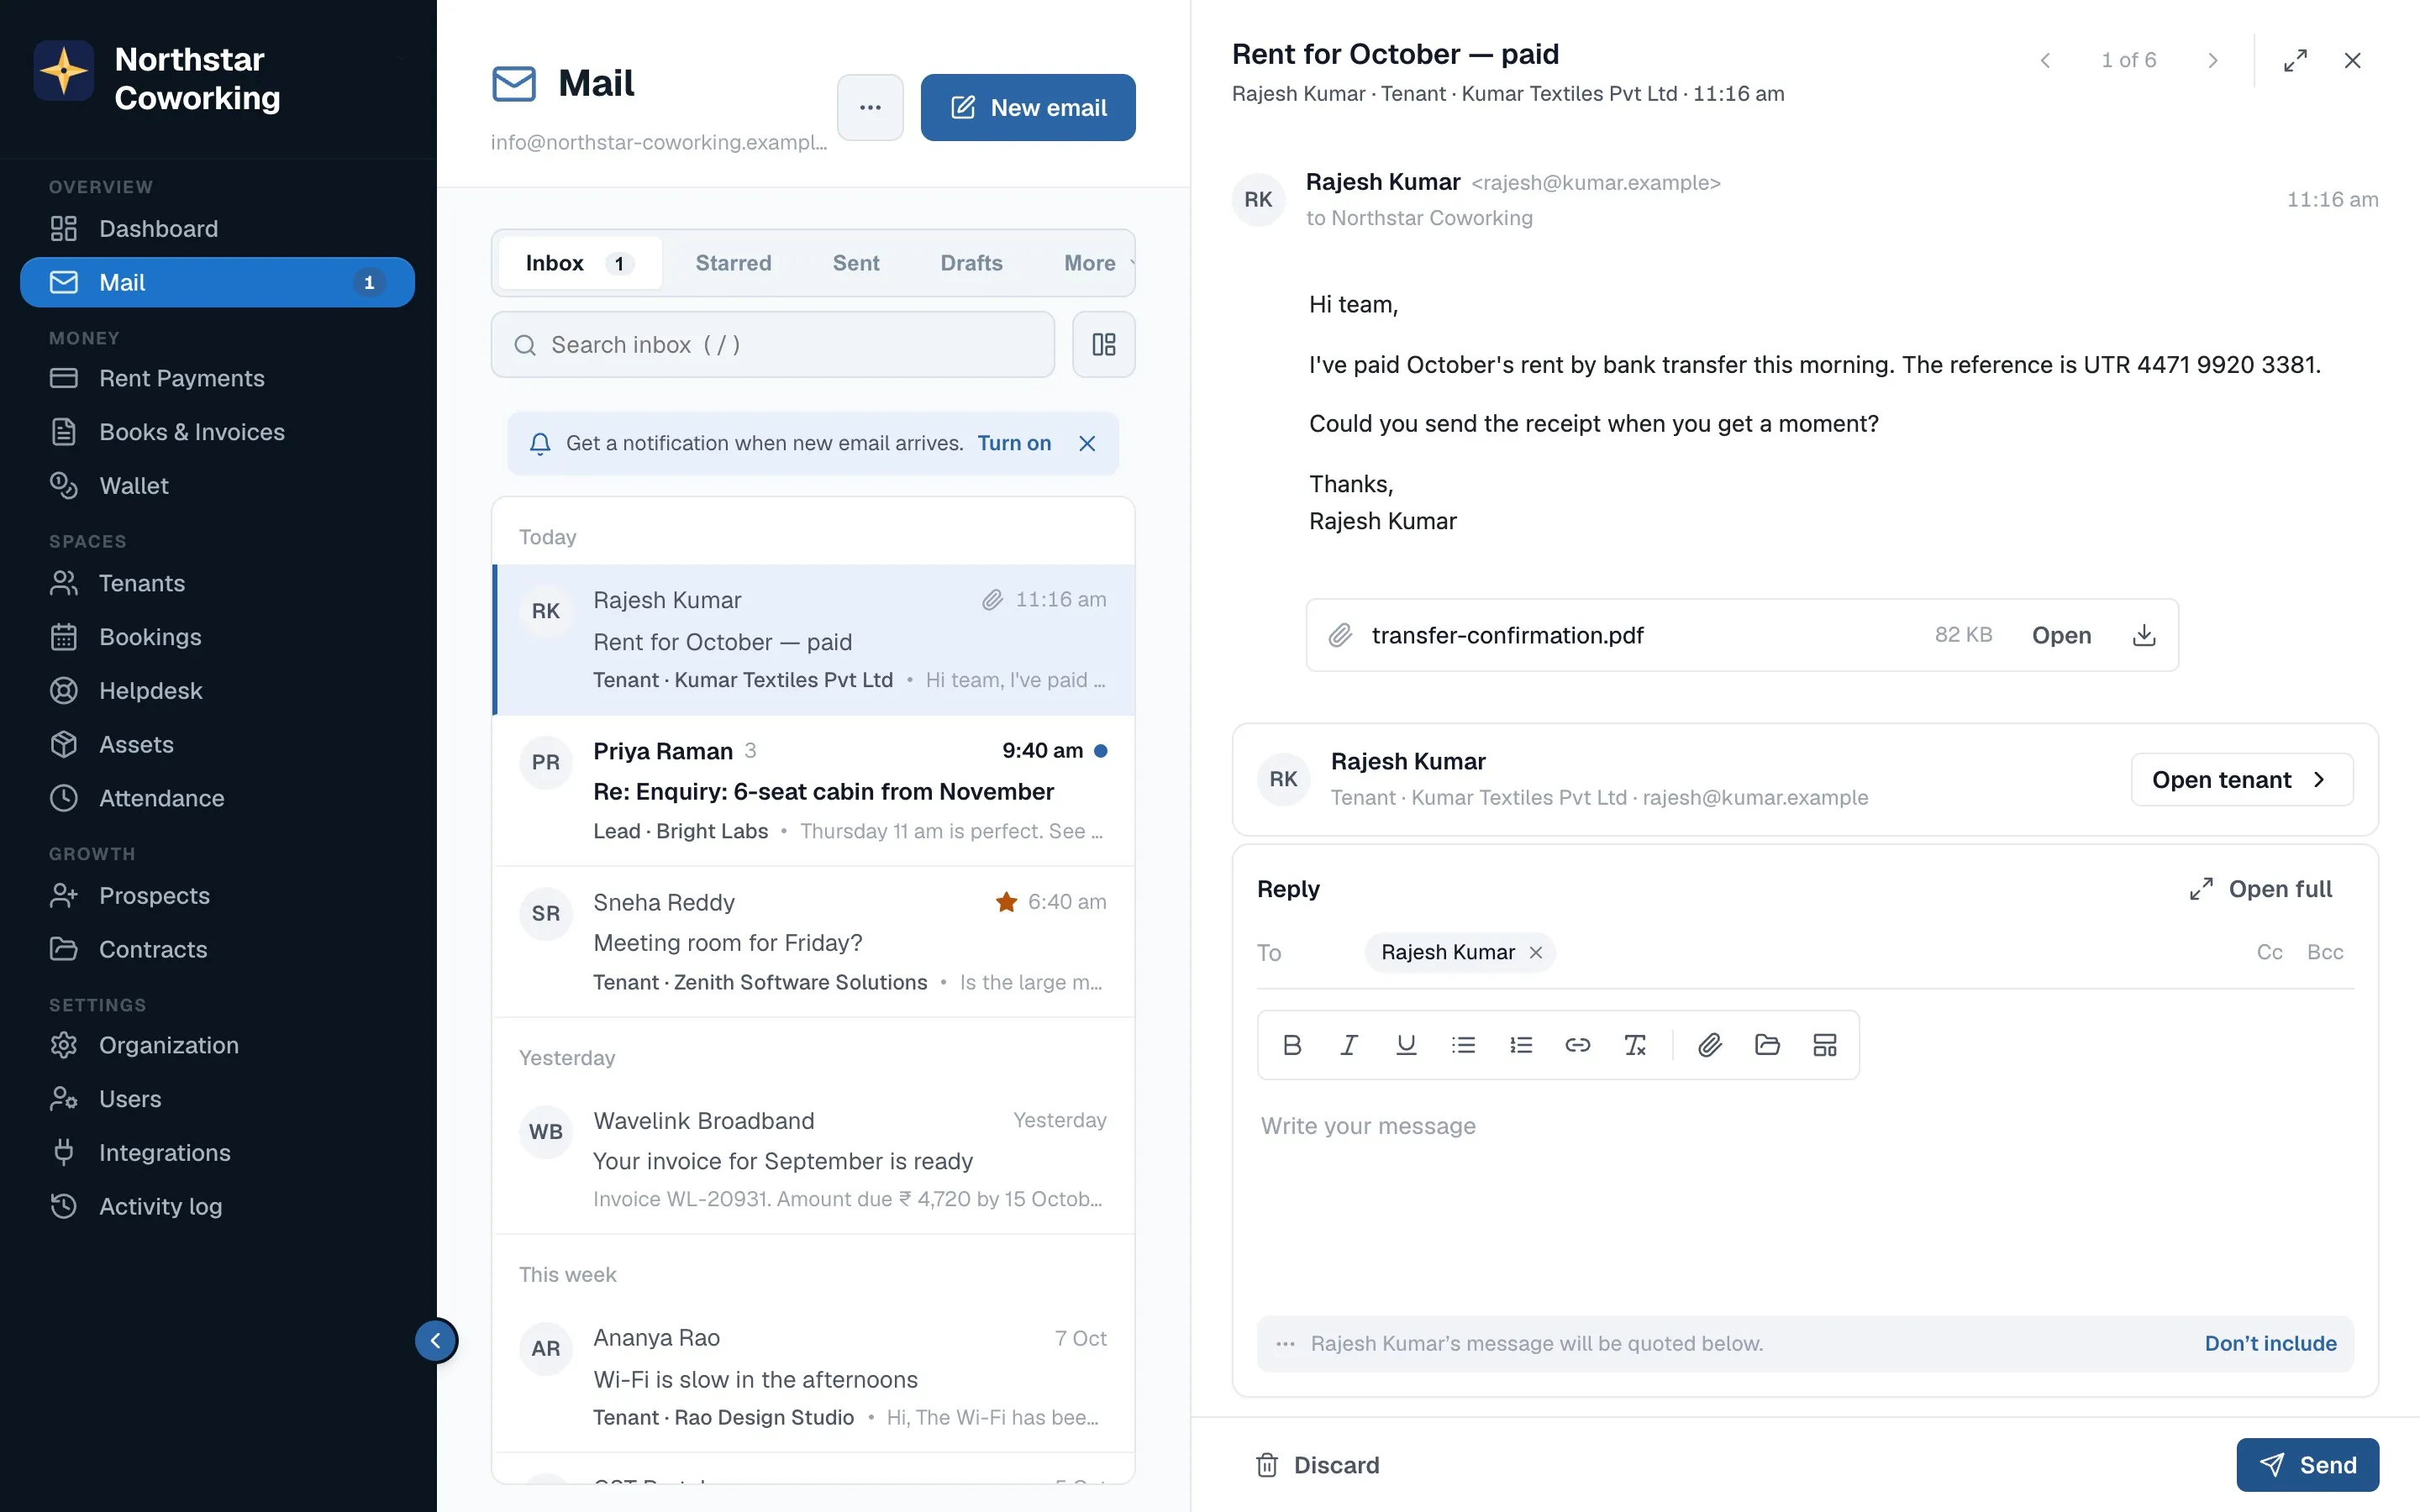The image size is (2420, 1512).
Task: Clear text formatting in reply toolbar
Action: [x=1635, y=1045]
